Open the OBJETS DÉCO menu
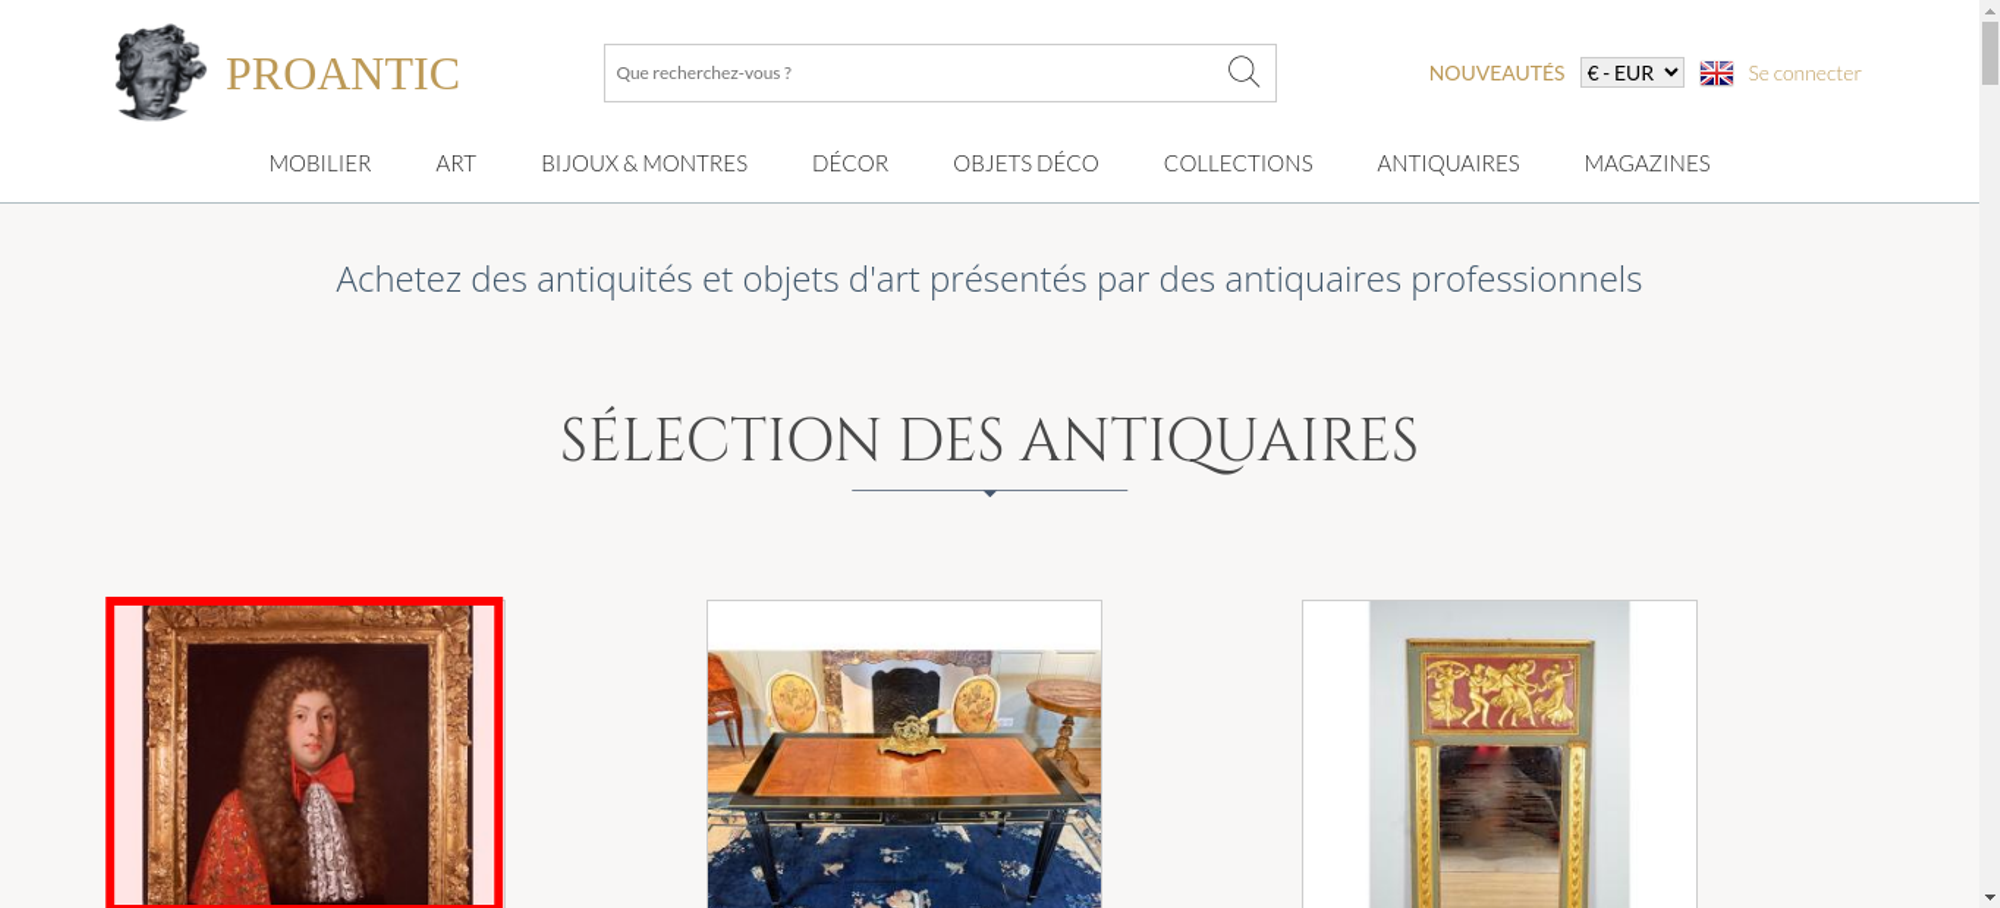This screenshot has height=908, width=2000. pos(1026,163)
